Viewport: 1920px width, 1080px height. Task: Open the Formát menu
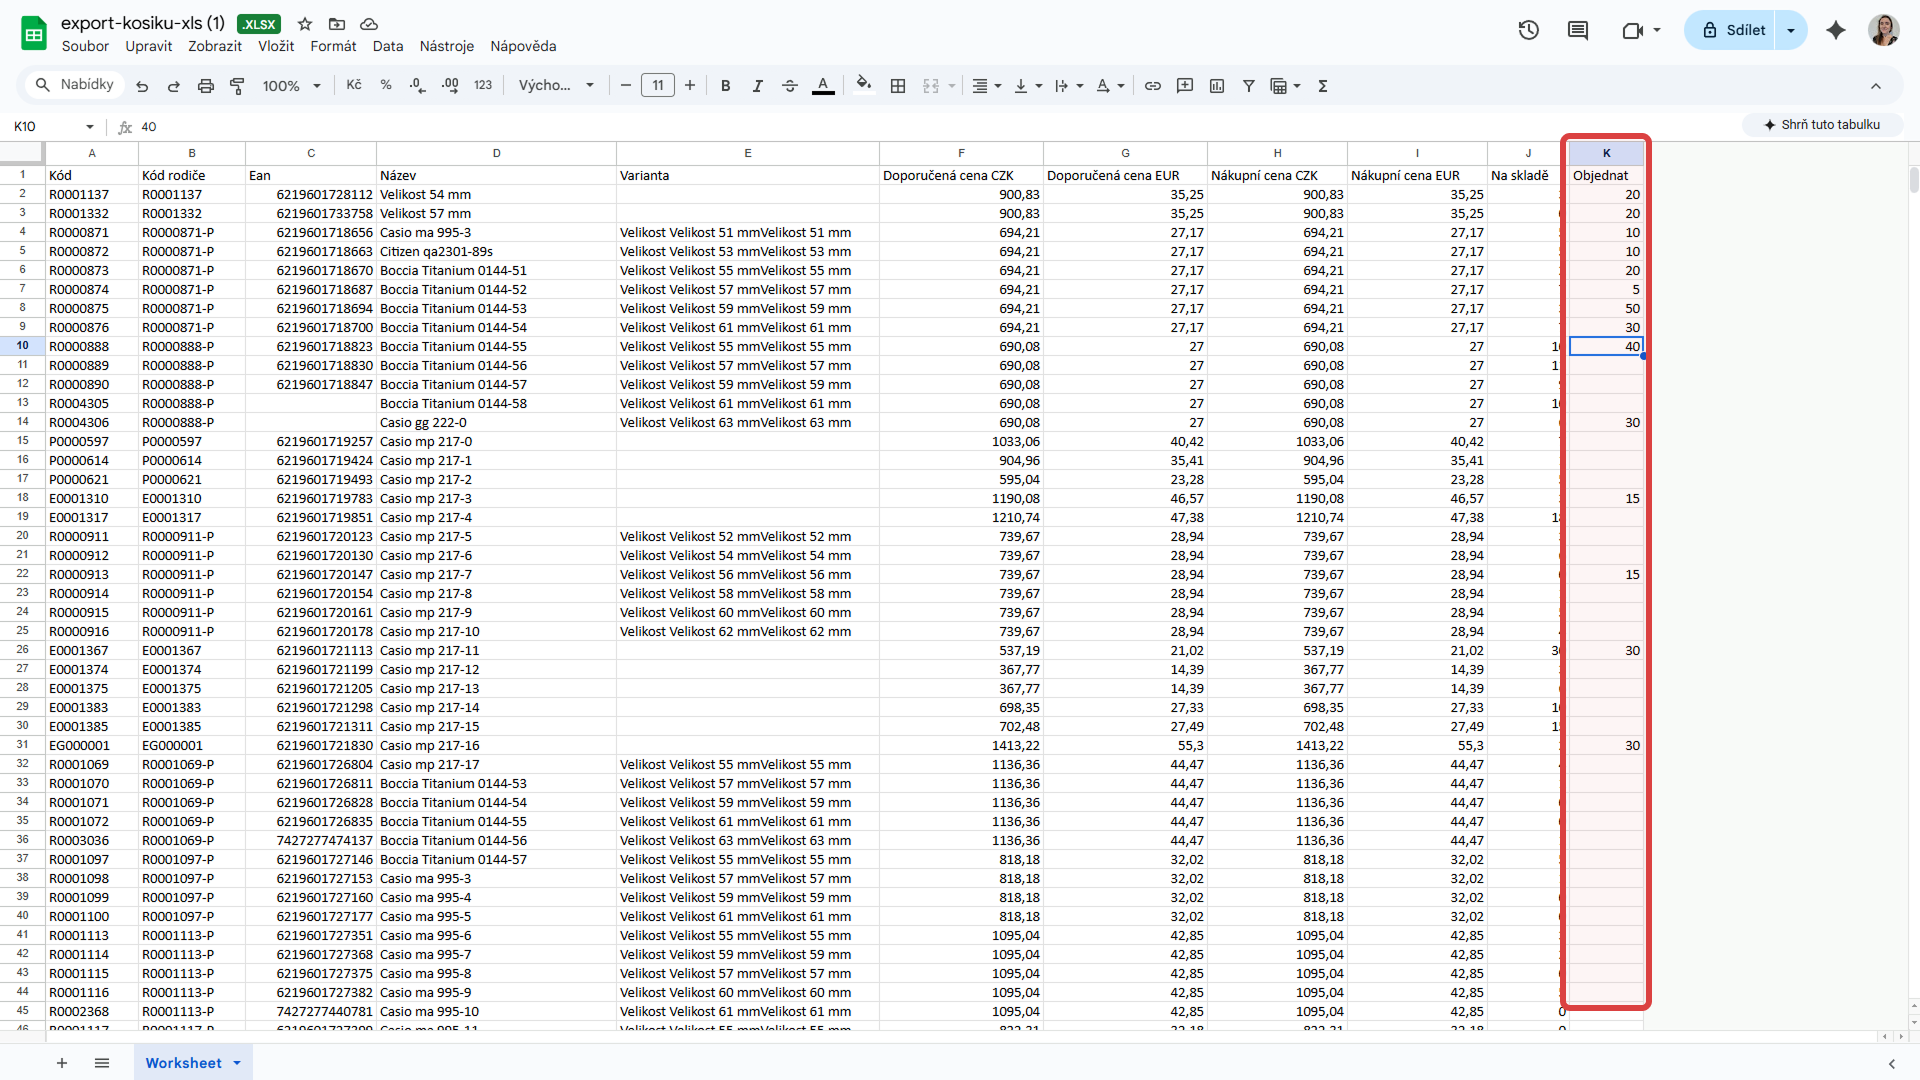(332, 46)
